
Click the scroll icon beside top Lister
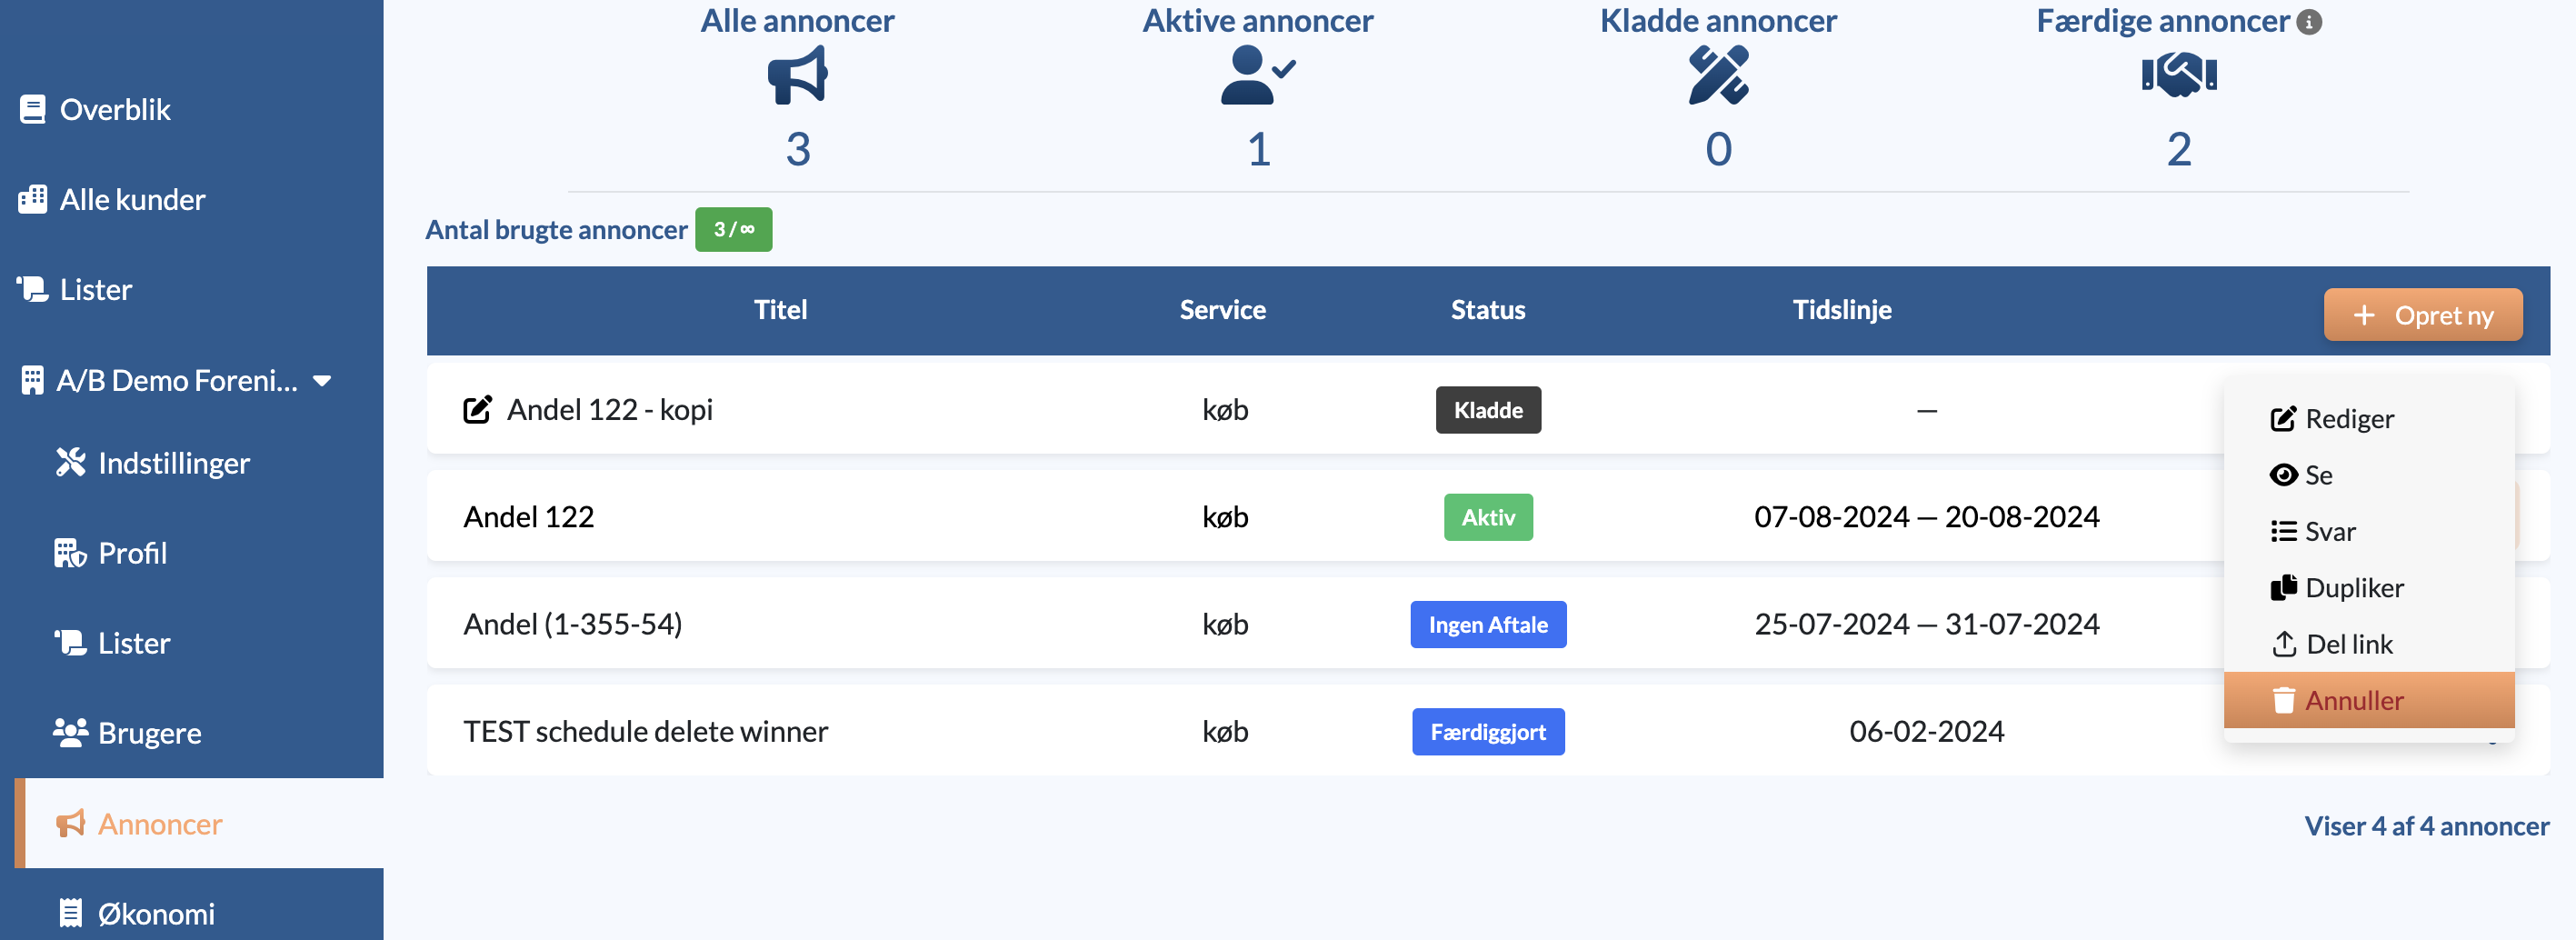(33, 289)
